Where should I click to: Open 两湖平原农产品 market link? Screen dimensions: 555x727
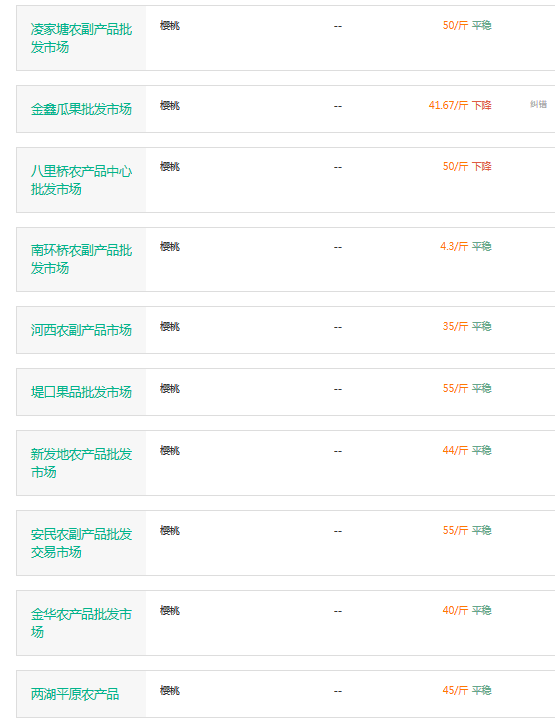click(75, 694)
